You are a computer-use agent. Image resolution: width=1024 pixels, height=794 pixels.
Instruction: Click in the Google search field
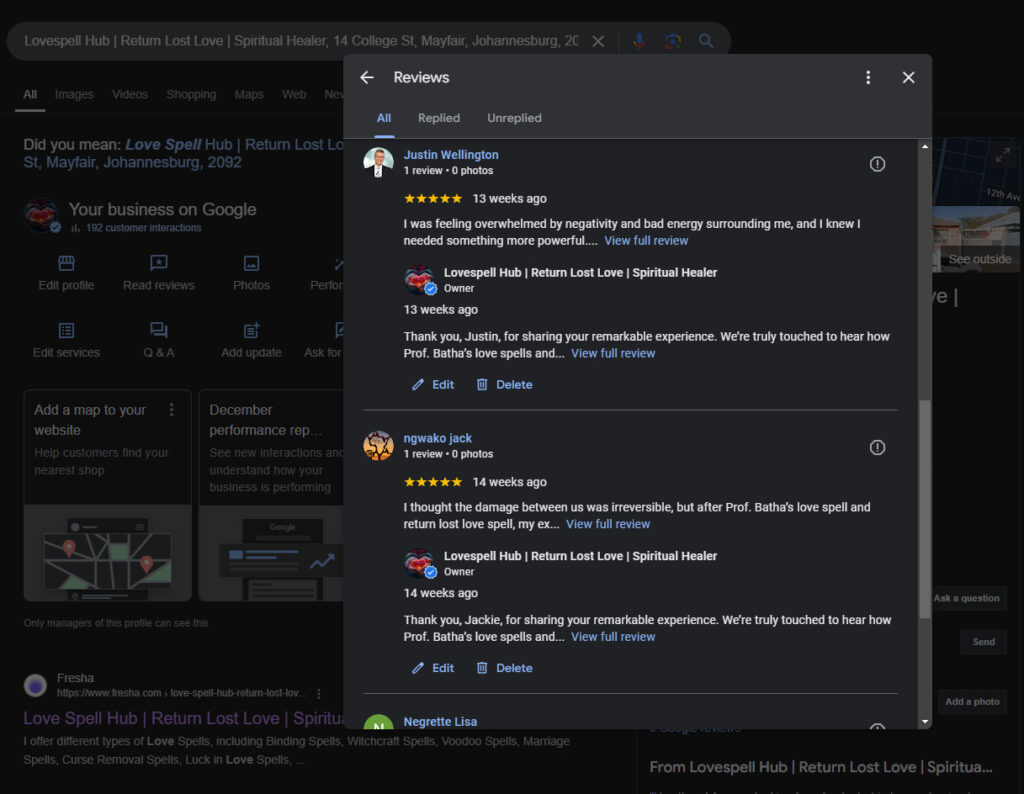301,41
